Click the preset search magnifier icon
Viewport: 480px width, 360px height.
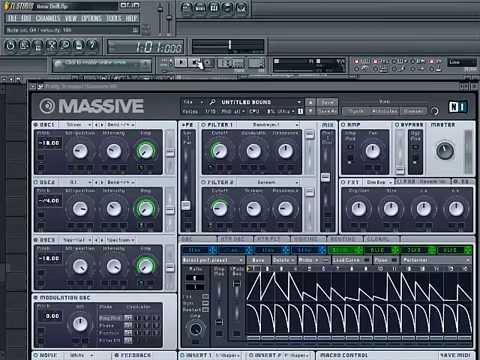(x=212, y=102)
